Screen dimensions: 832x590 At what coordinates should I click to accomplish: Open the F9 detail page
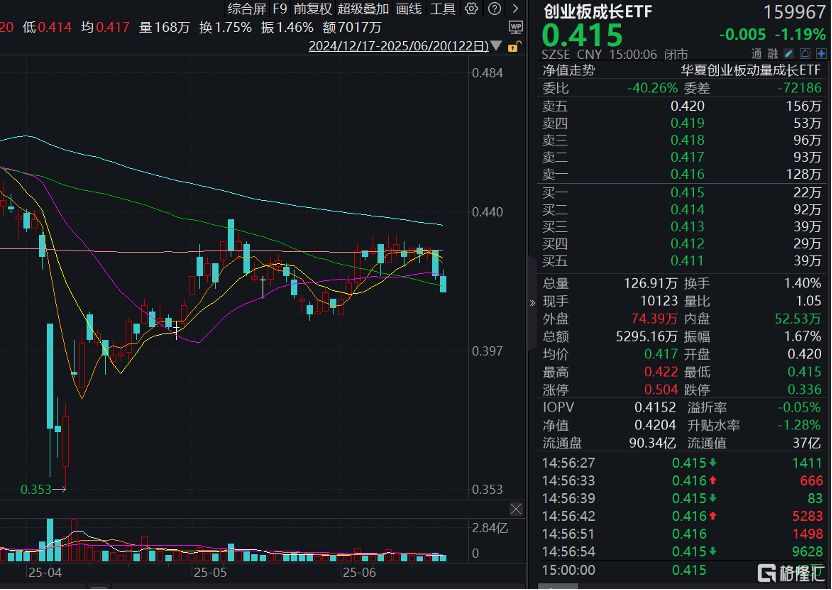pyautogui.click(x=280, y=8)
